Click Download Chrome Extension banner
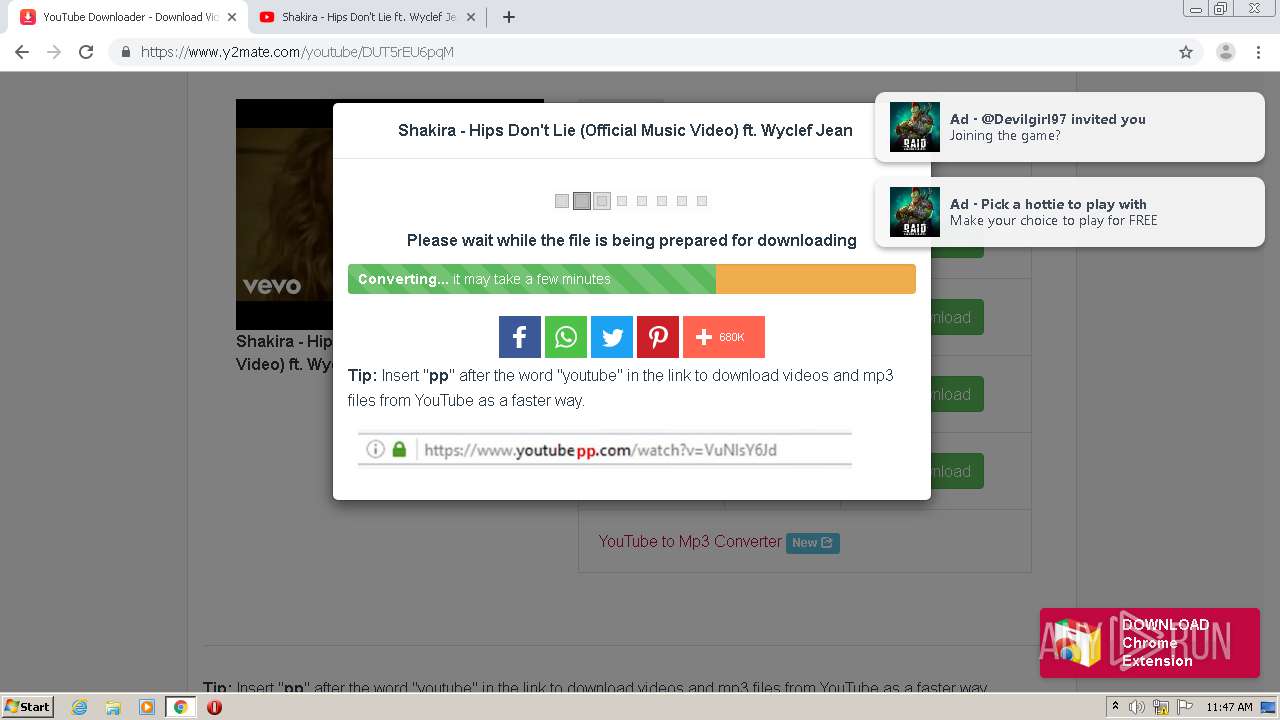Image resolution: width=1280 pixels, height=720 pixels. (x=1150, y=643)
